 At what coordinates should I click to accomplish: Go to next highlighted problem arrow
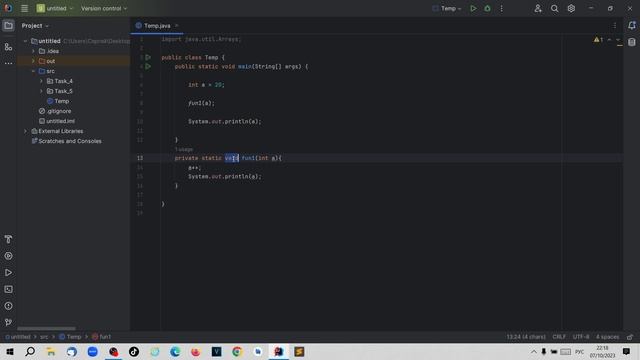click(618, 40)
